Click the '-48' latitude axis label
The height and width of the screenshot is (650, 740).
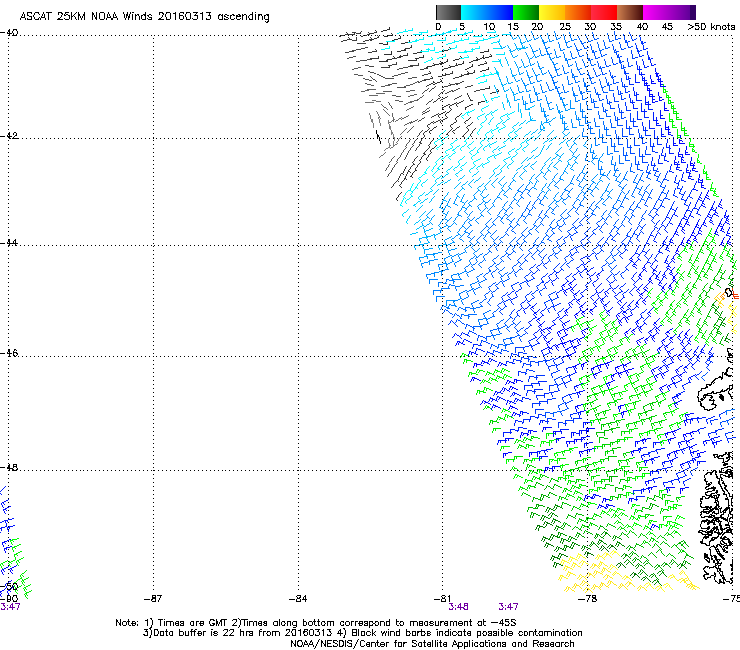[x=9, y=467]
